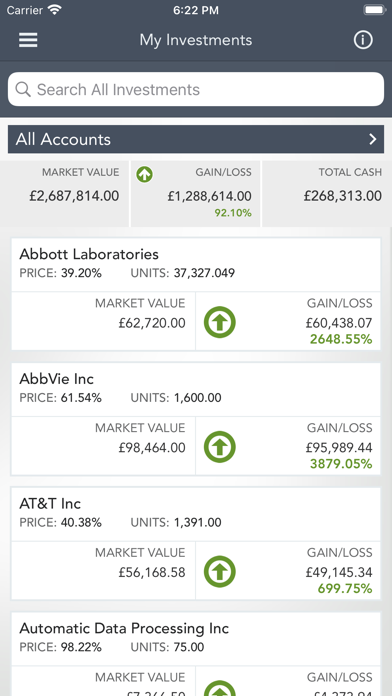The height and width of the screenshot is (696, 392).
Task: Focus the Search All Investments field
Action: coord(196,89)
